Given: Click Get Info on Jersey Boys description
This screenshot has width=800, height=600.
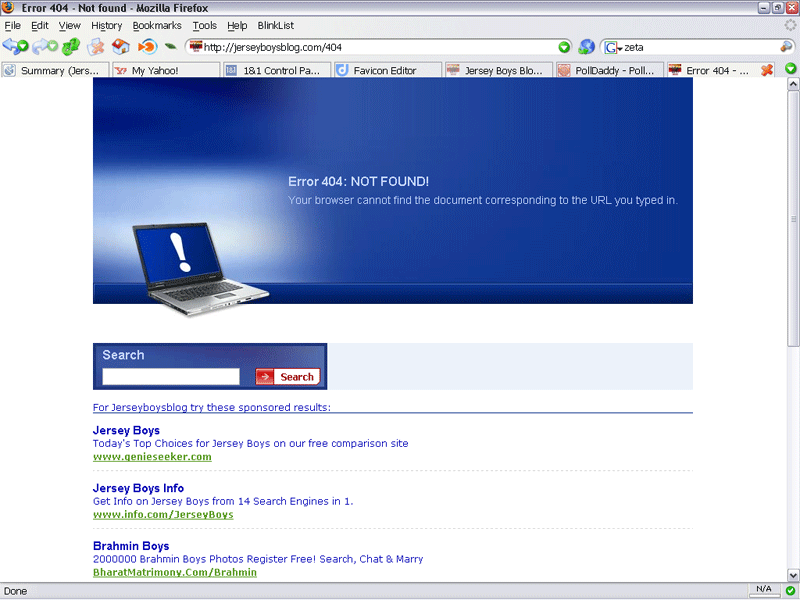Looking at the screenshot, I should click(223, 501).
